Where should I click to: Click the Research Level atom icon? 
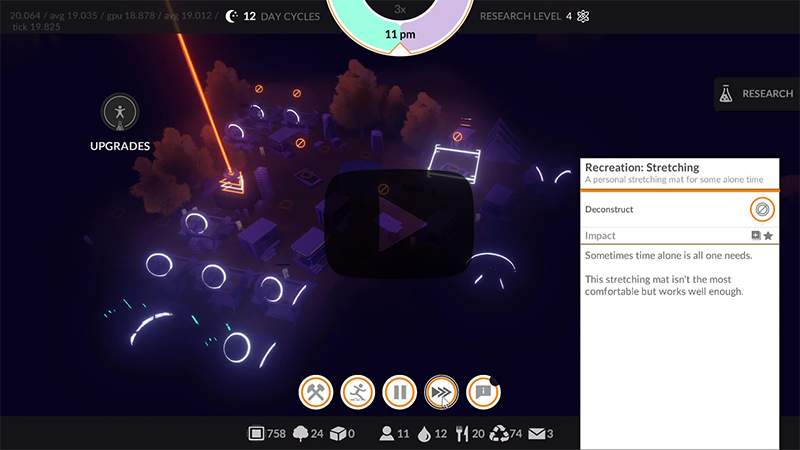(x=584, y=16)
